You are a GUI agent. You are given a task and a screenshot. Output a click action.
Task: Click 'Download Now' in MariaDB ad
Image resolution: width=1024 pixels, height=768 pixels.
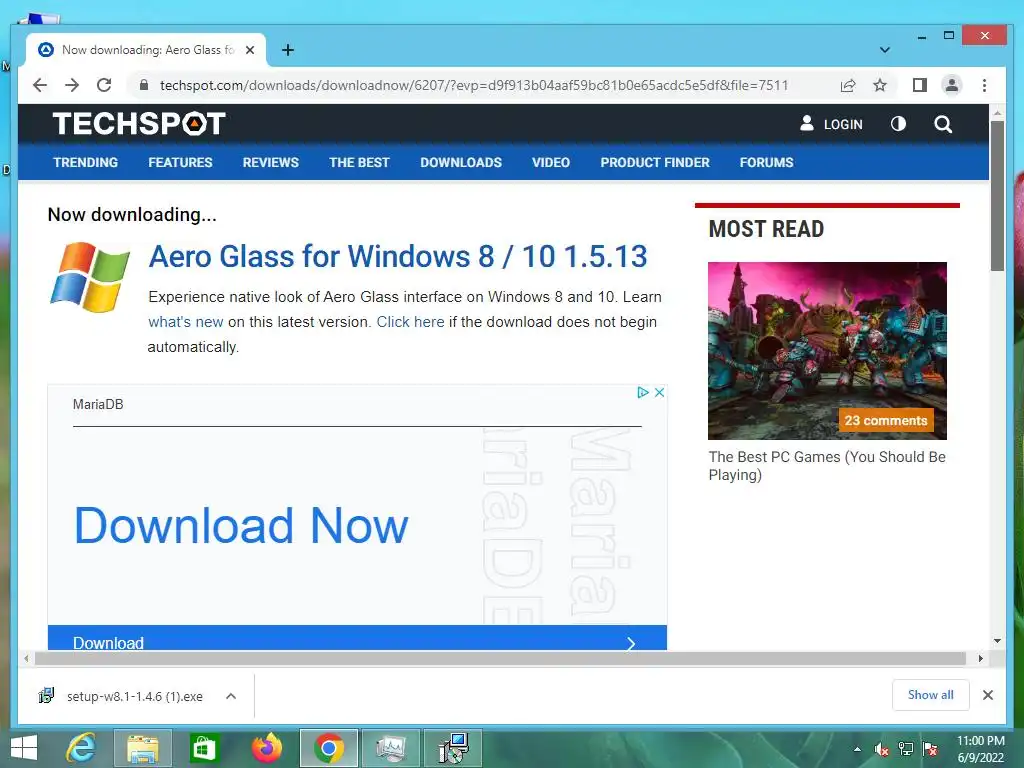(x=241, y=526)
